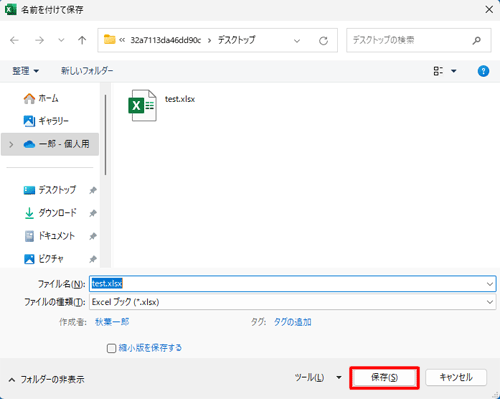
Task: Click pin icon next to デスクトップ
Action: pos(93,190)
